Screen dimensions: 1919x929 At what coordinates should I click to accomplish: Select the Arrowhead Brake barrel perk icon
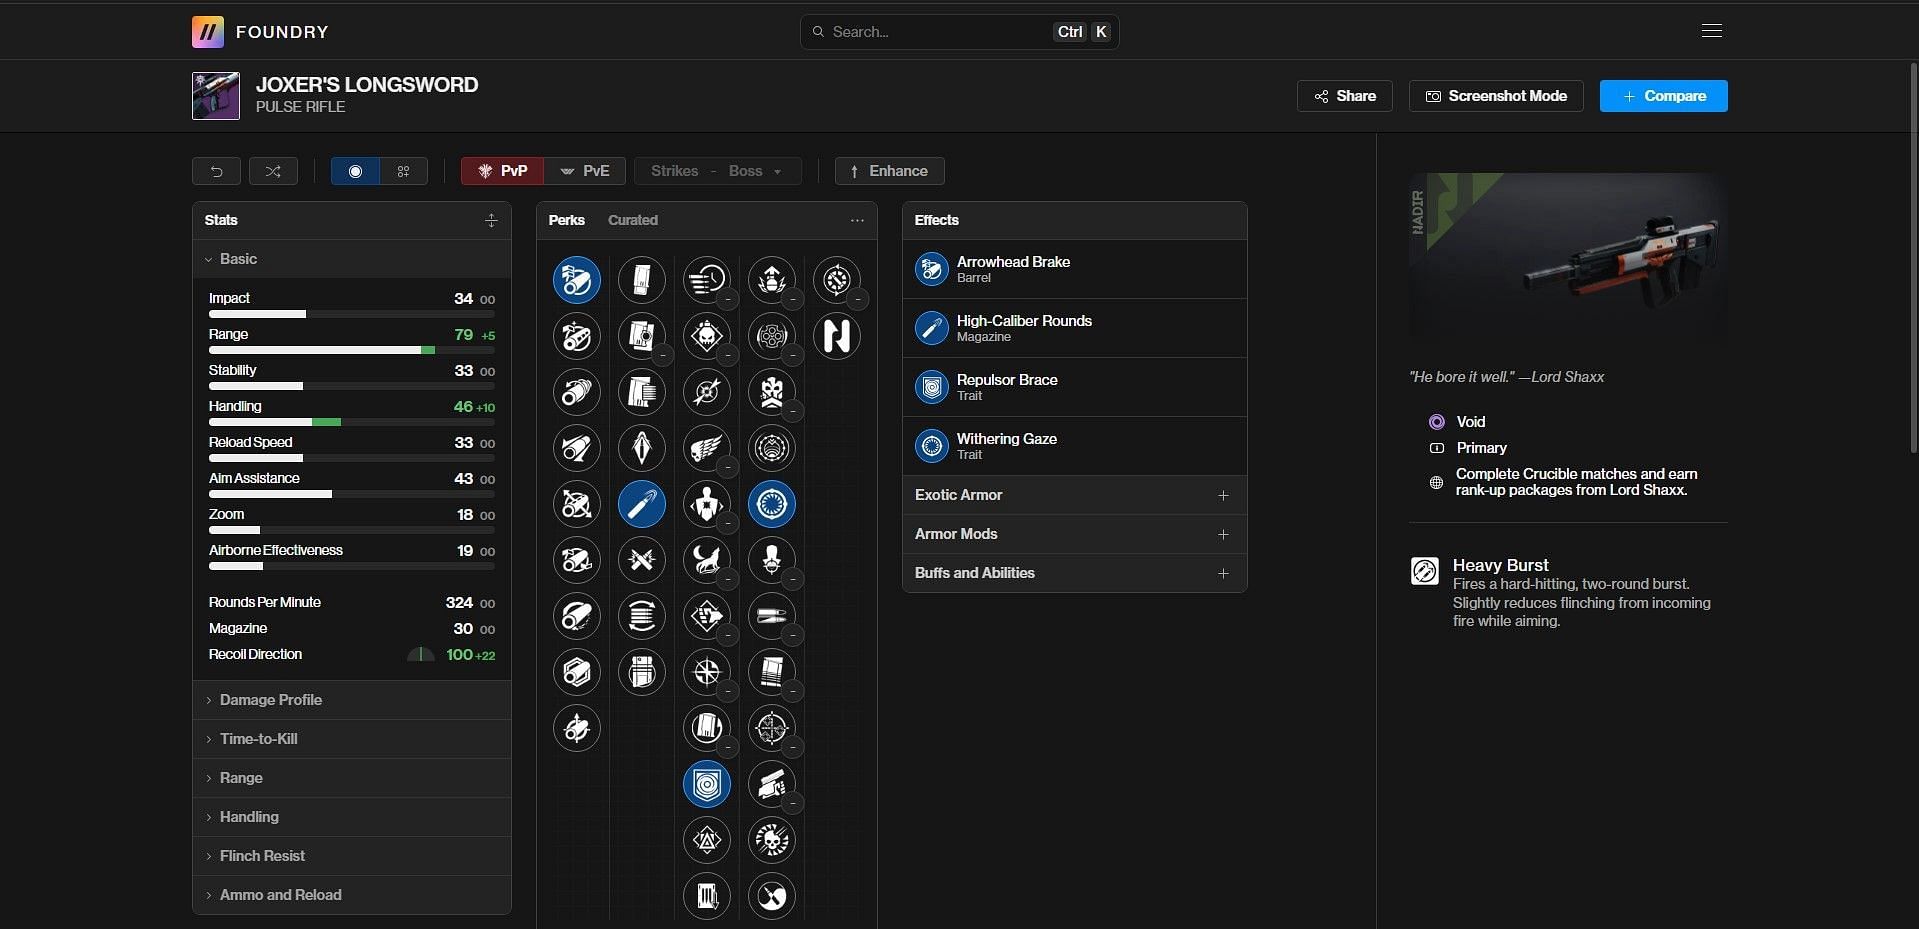(577, 280)
